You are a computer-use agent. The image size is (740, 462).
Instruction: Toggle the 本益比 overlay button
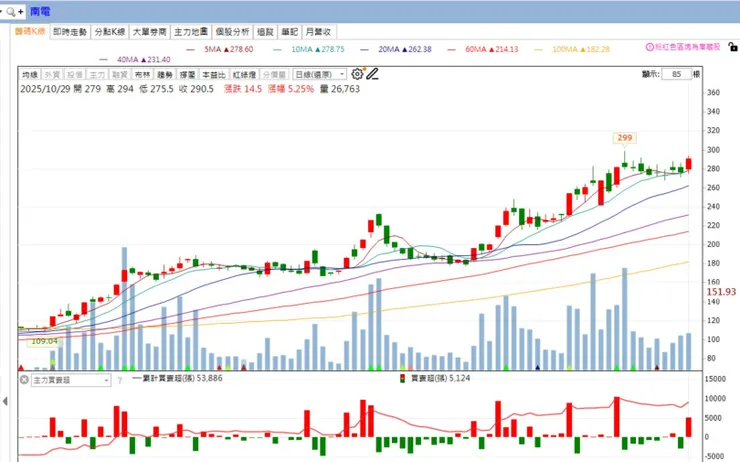pos(214,75)
